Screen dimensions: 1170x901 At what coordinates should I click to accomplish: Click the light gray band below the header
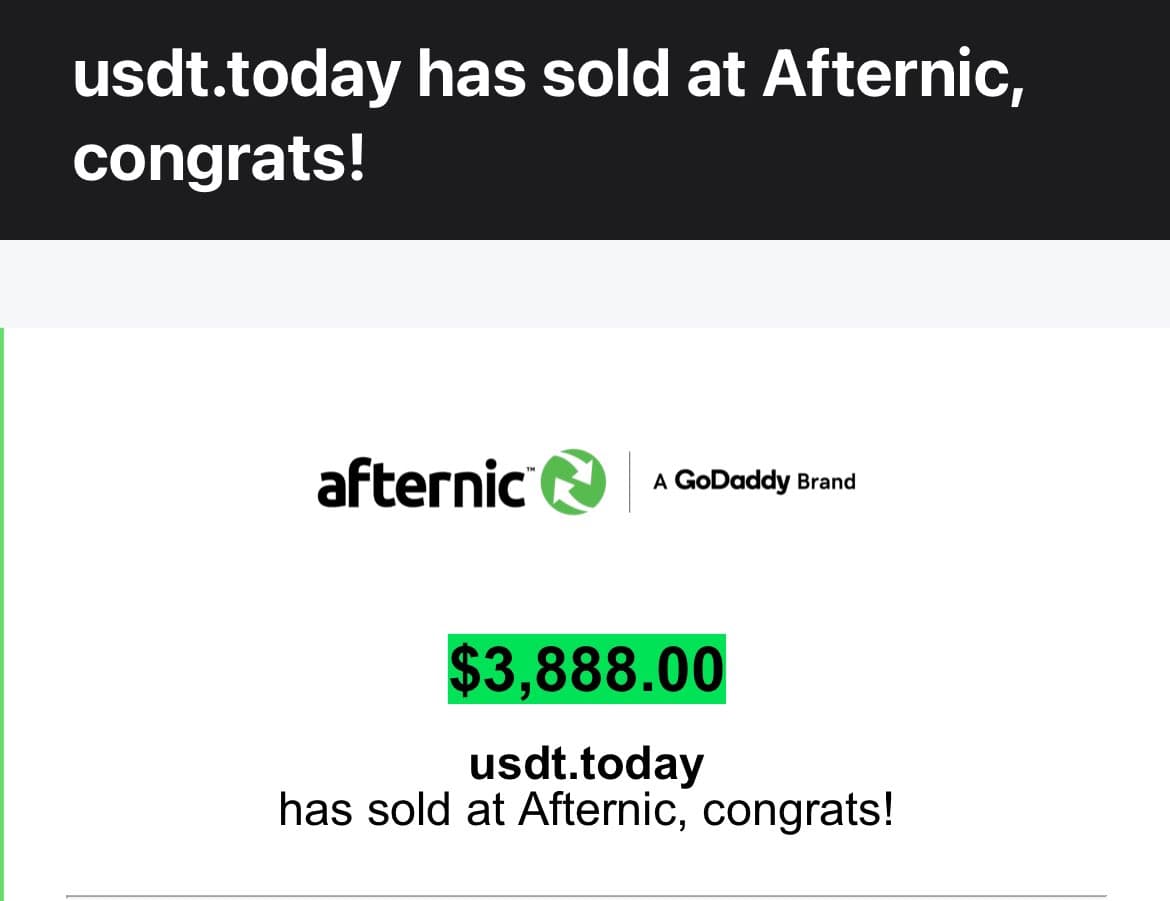click(585, 283)
